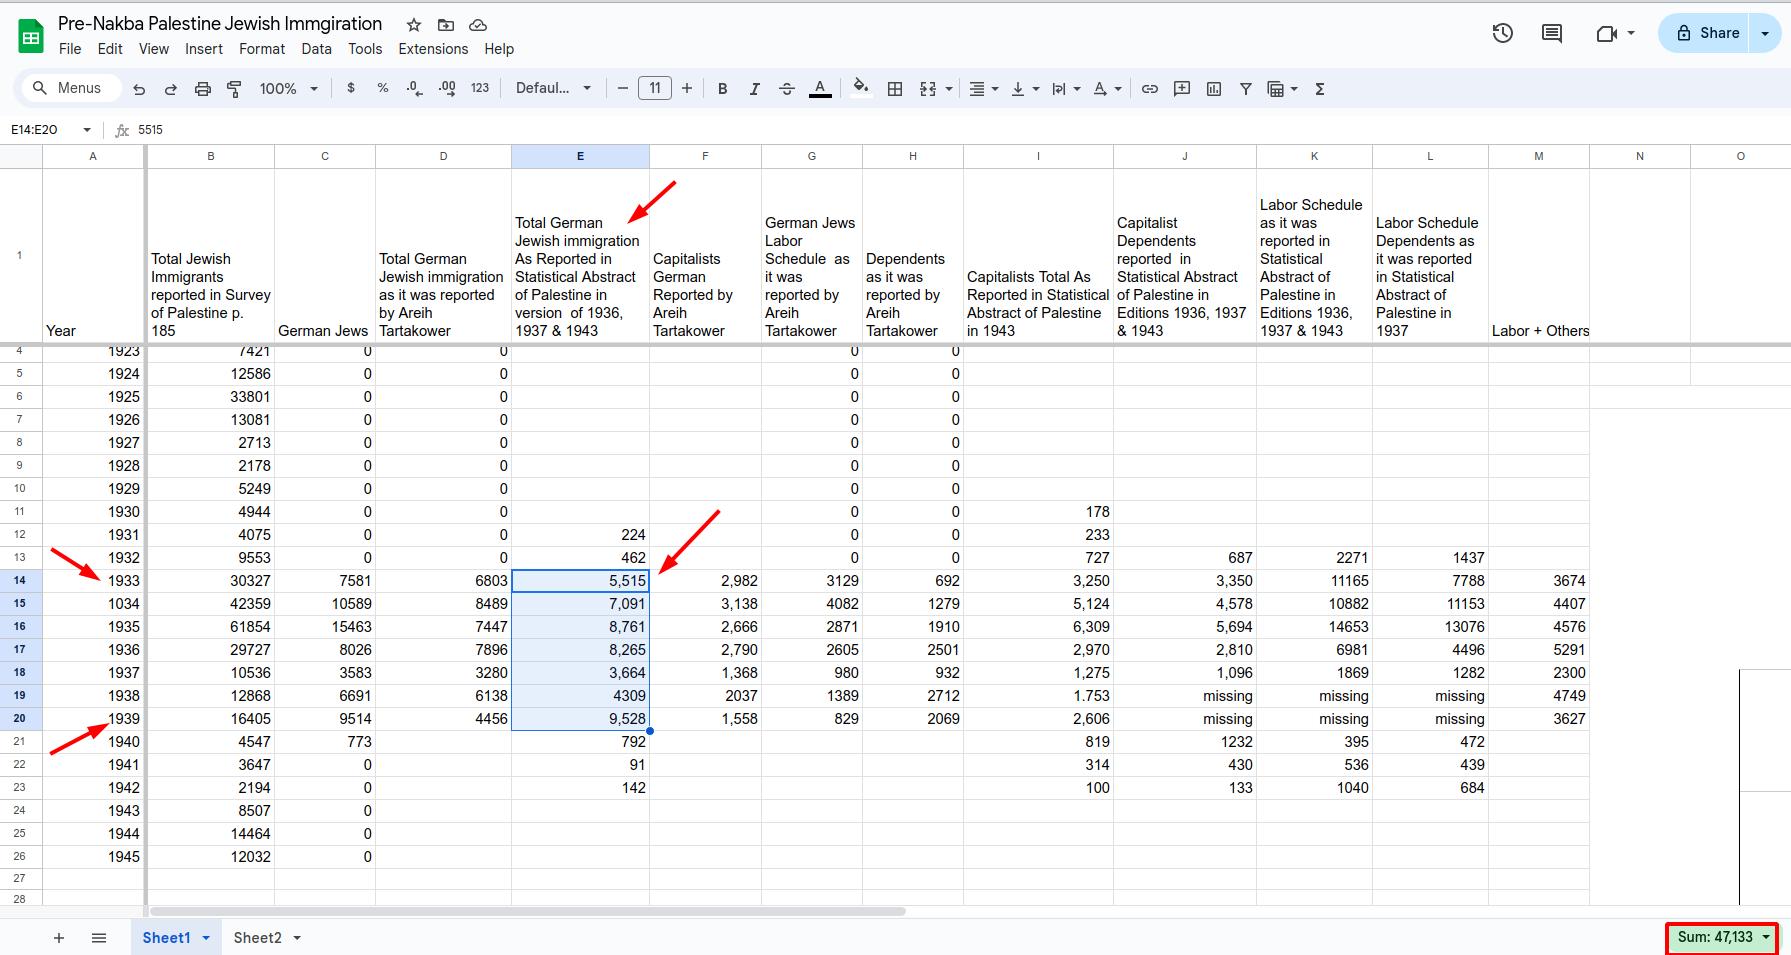Click the paint format icon
The image size is (1791, 955).
click(x=235, y=89)
